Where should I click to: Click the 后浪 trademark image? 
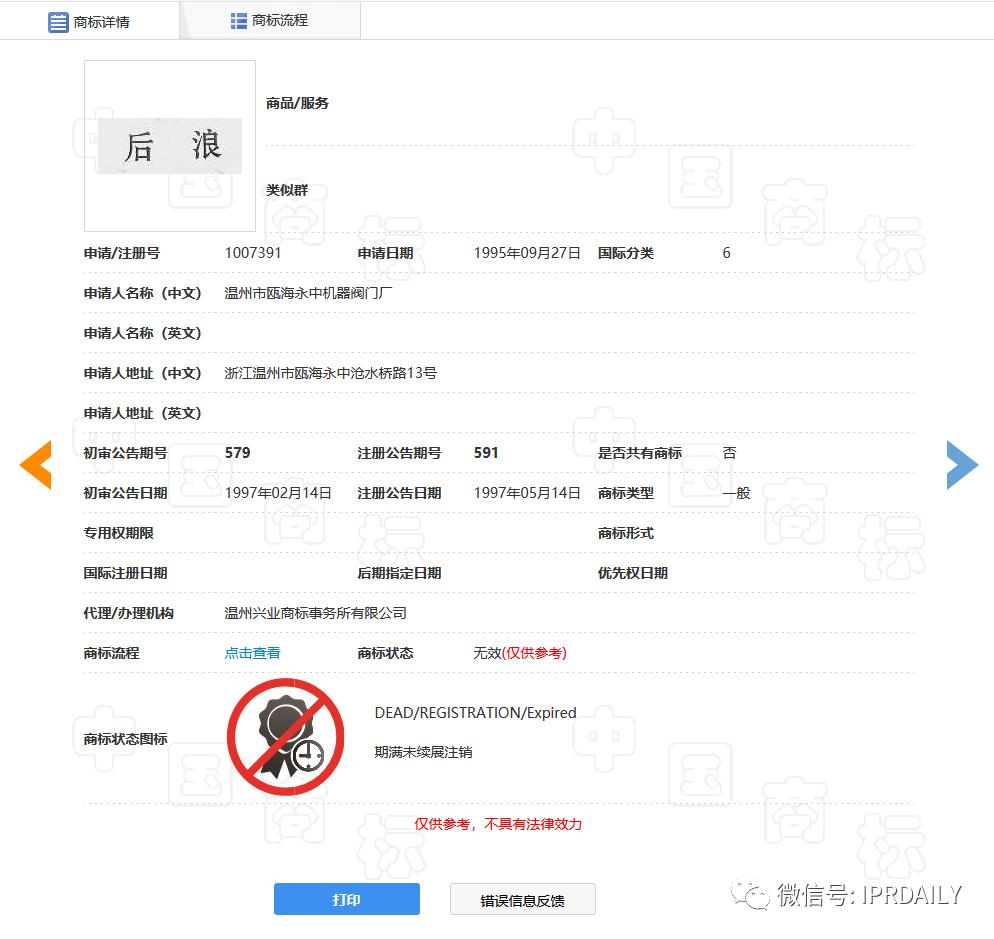tap(169, 145)
